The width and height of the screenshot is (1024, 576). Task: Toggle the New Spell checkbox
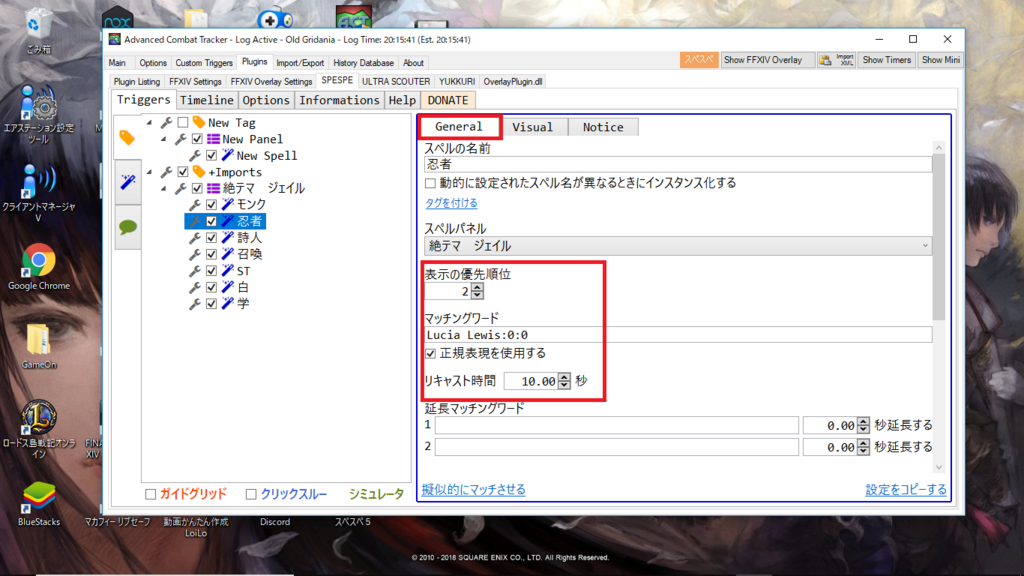pyautogui.click(x=212, y=155)
